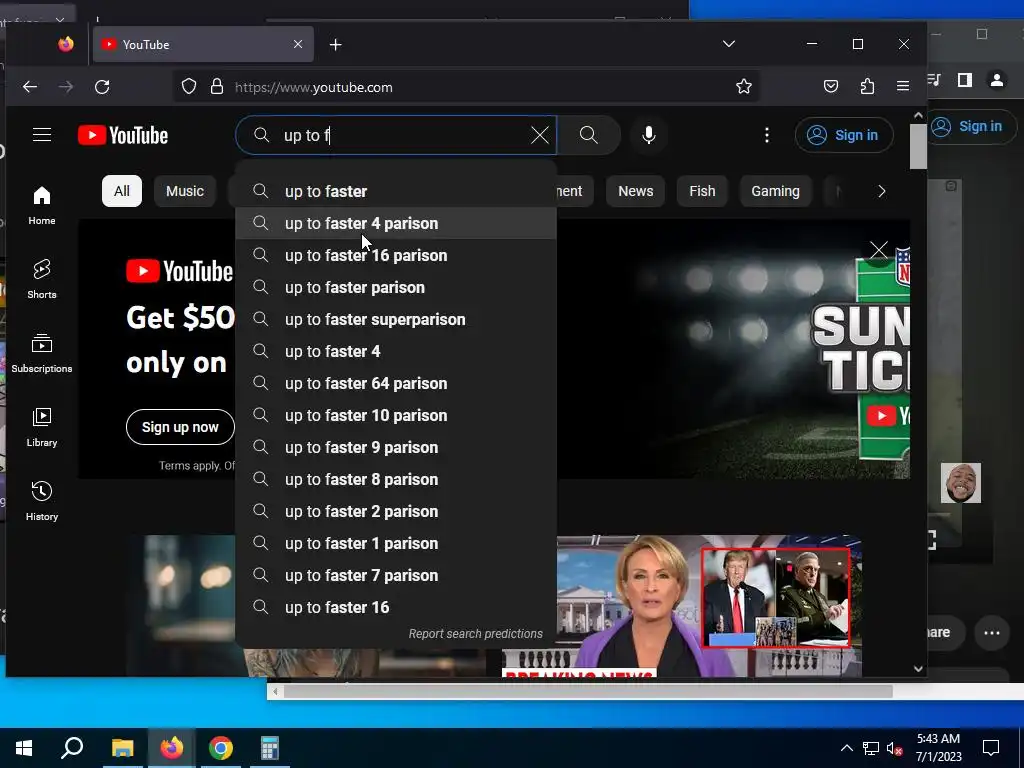Open Subscriptions in sidebar
This screenshot has width=1024, height=768.
[x=42, y=353]
